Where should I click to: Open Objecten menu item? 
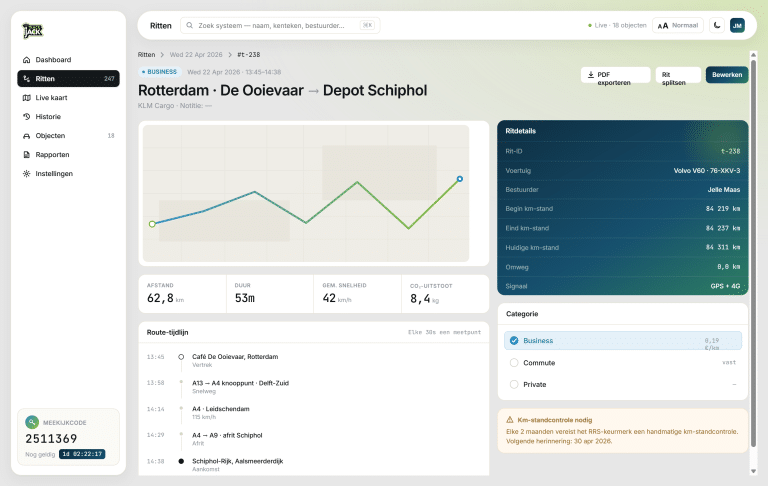pos(68,136)
